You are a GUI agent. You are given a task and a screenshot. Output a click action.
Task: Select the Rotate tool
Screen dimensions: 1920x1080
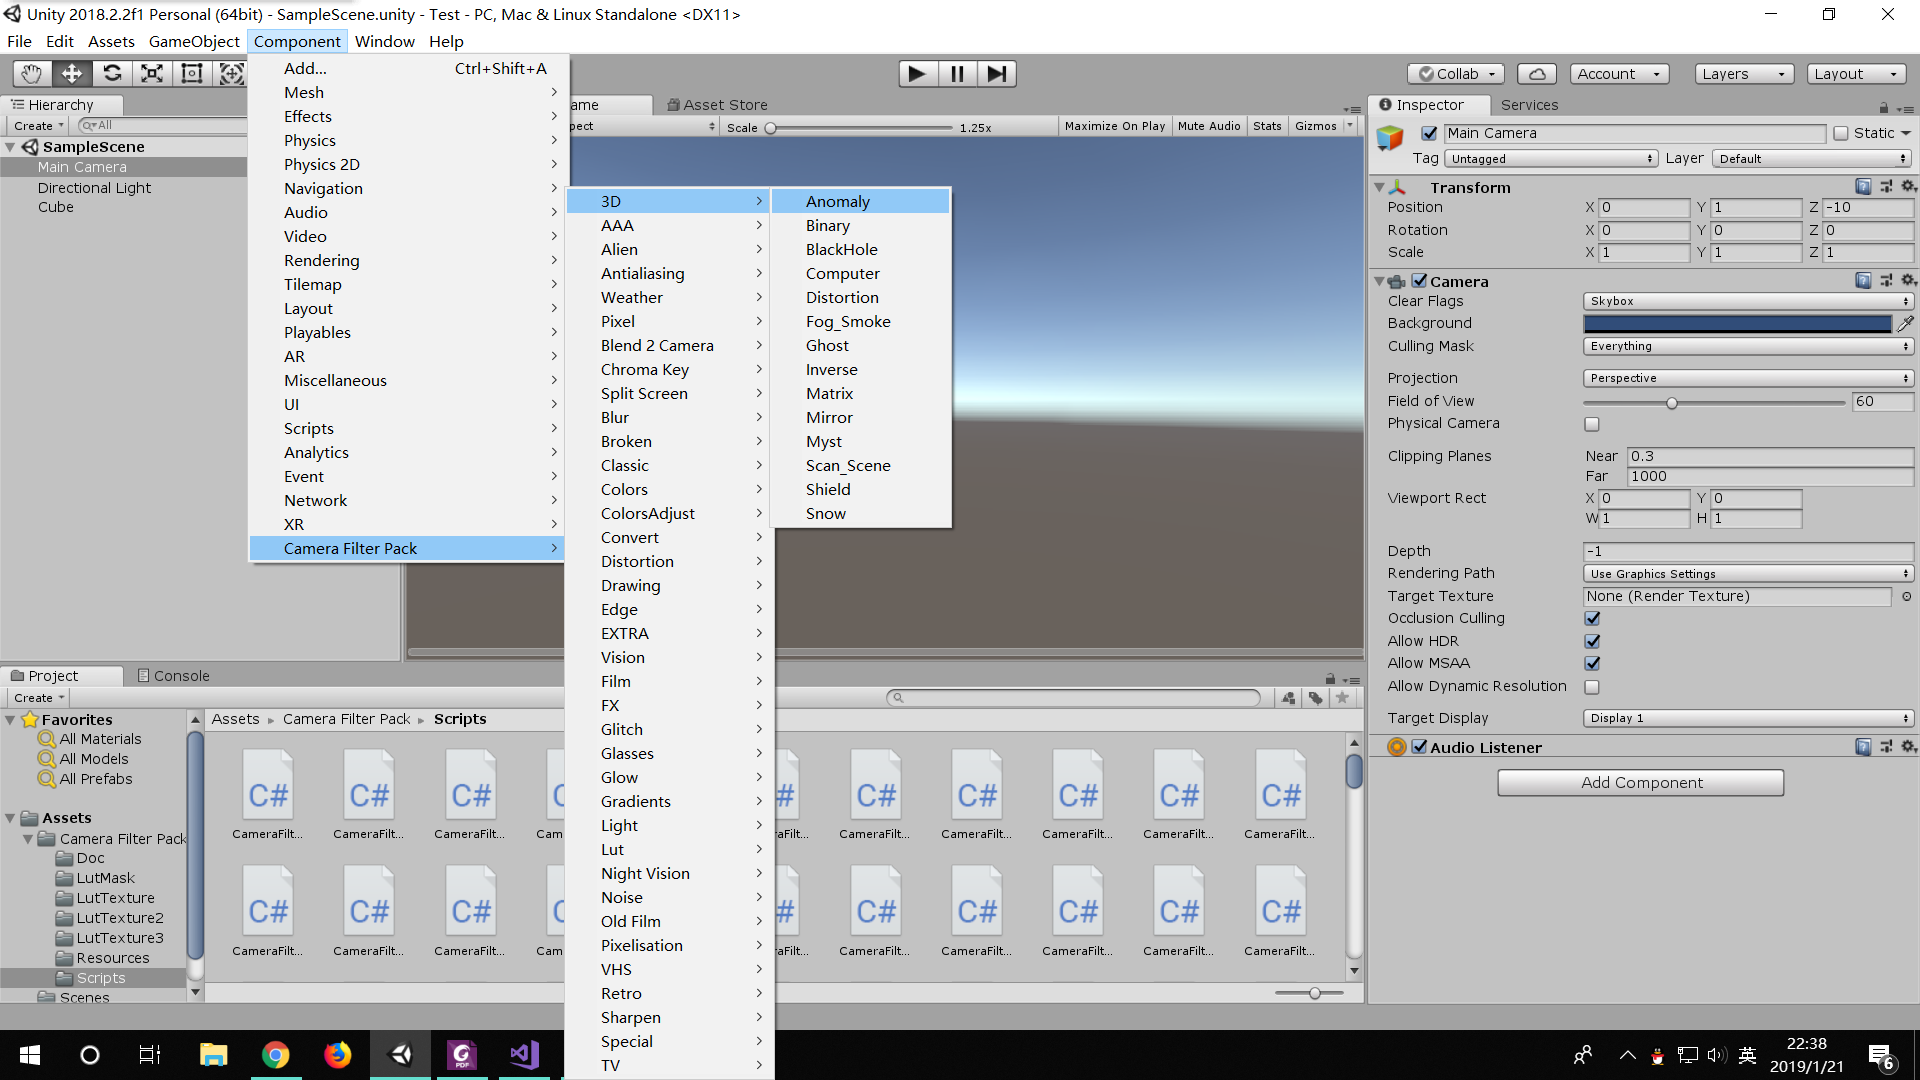click(x=112, y=73)
